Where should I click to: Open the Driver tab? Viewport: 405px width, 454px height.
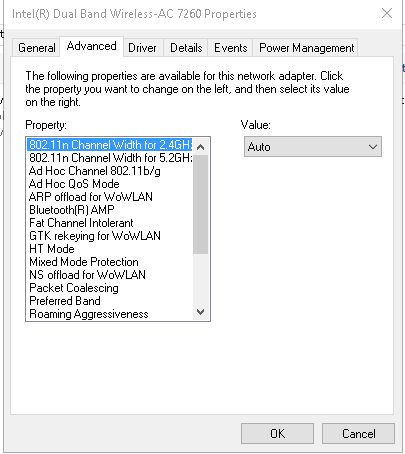click(x=143, y=48)
